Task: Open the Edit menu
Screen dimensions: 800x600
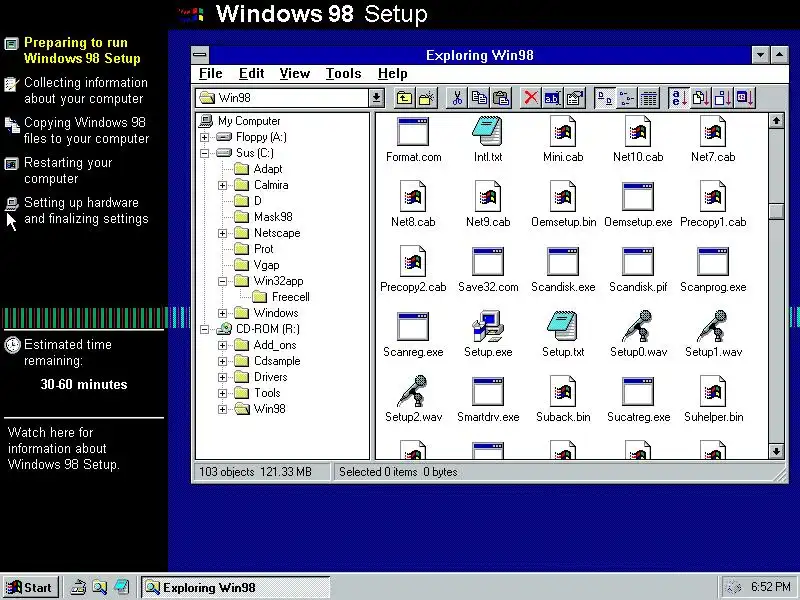Action: click(x=252, y=73)
